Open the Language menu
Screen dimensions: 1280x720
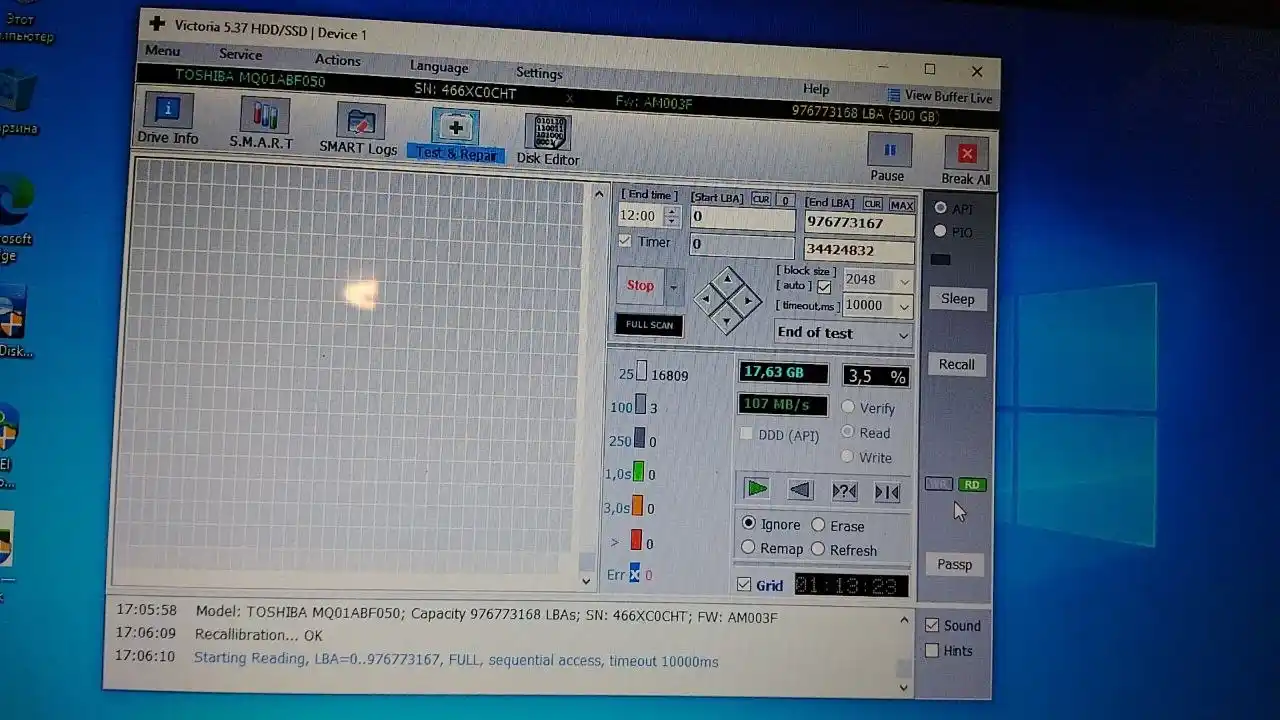(438, 67)
